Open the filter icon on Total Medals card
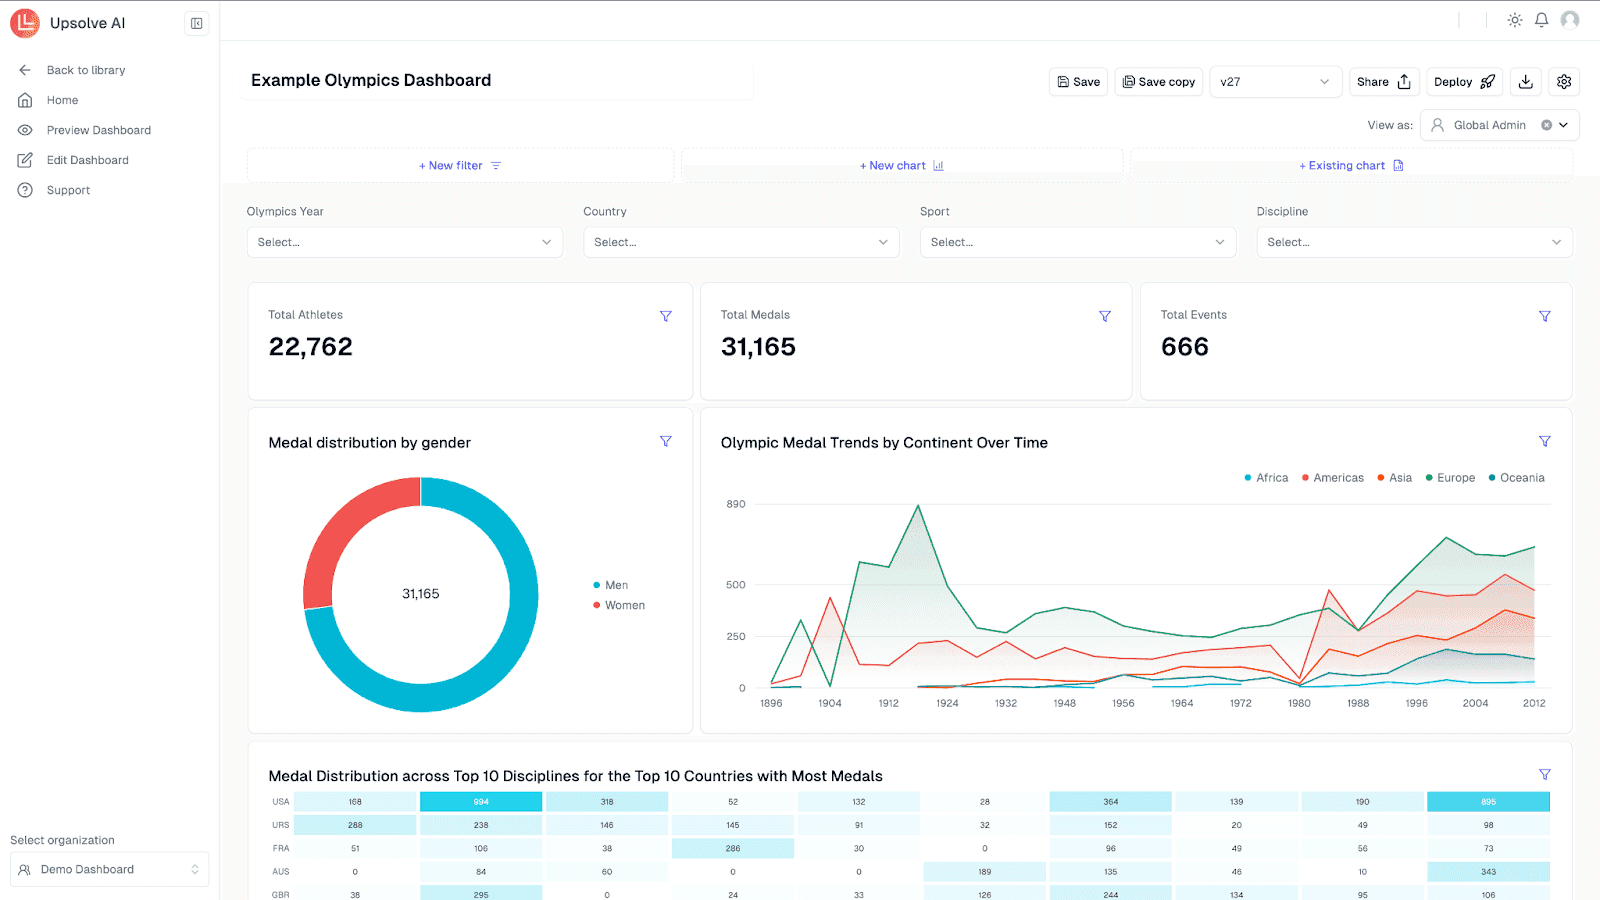1600x900 pixels. pos(1105,316)
